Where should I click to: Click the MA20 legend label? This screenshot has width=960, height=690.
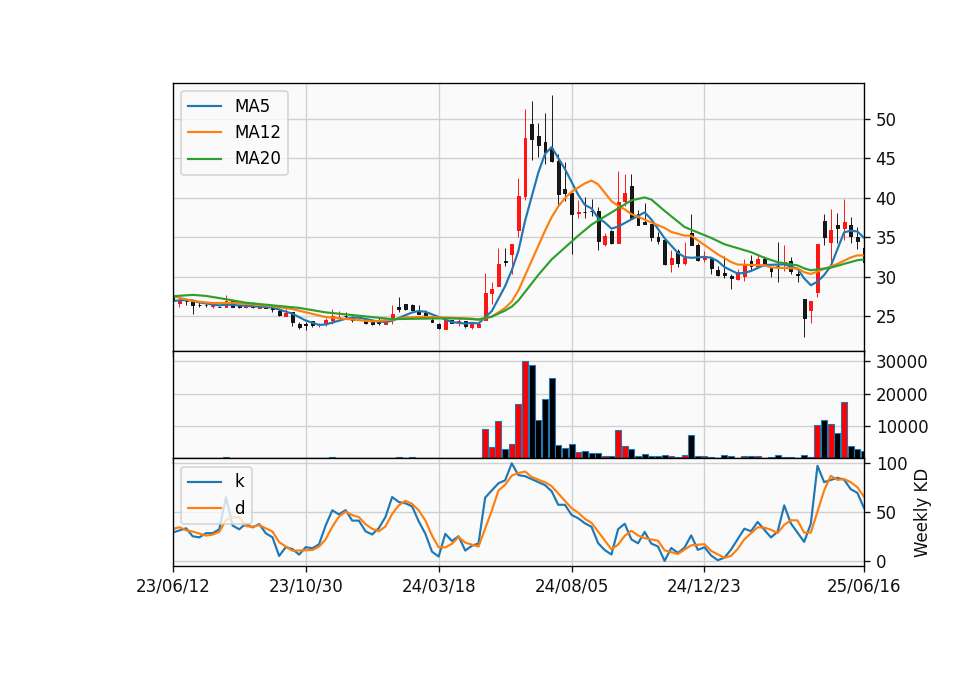(258, 158)
